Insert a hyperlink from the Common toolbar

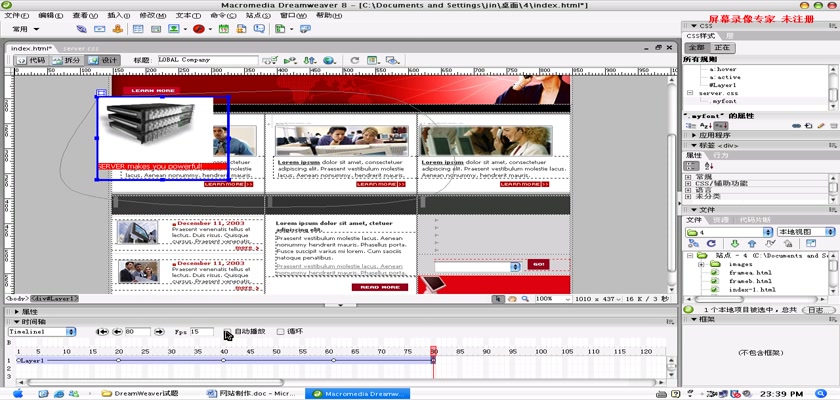(x=81, y=29)
